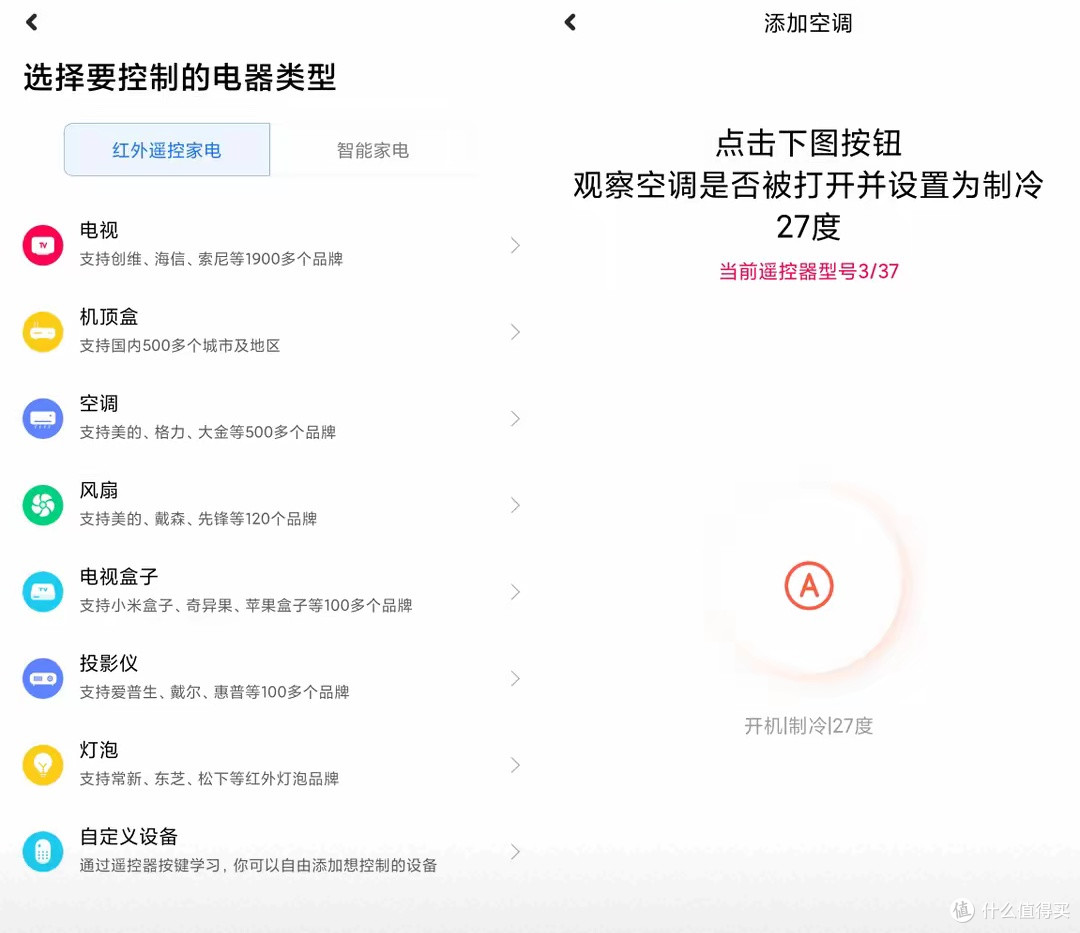Screen dimensions: 1080x933
Task: Tap the blue 投影仪 projector icon
Action: tap(43, 678)
